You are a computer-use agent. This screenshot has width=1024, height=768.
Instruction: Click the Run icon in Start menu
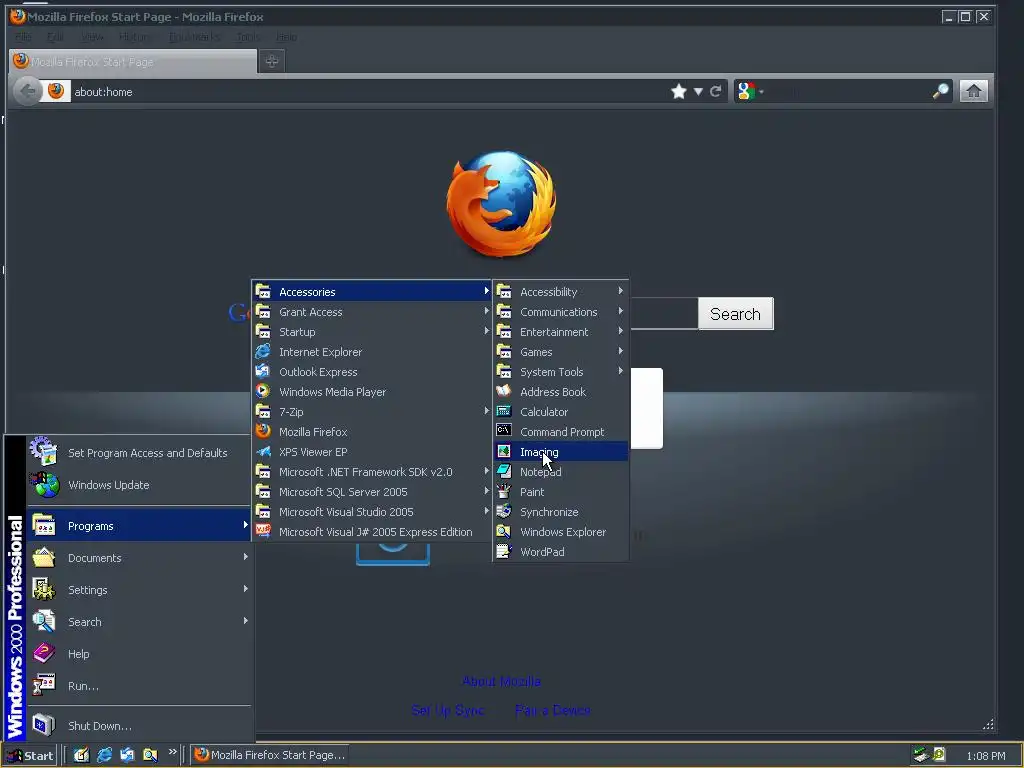click(44, 685)
